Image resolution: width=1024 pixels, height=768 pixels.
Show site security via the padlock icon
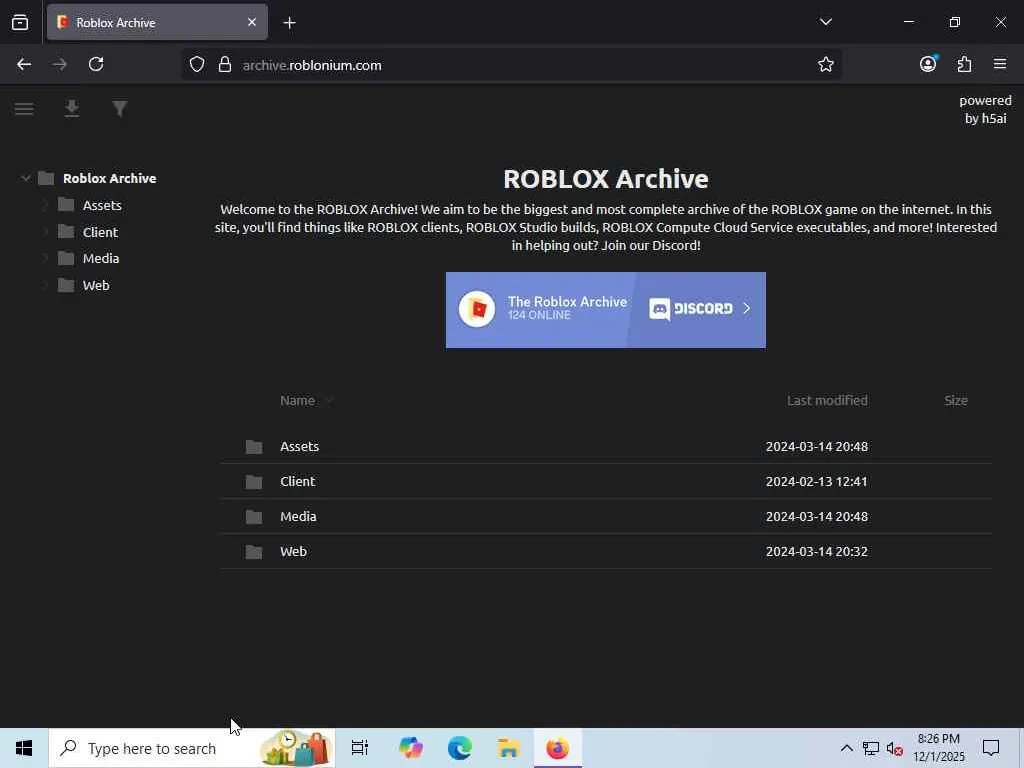point(225,65)
